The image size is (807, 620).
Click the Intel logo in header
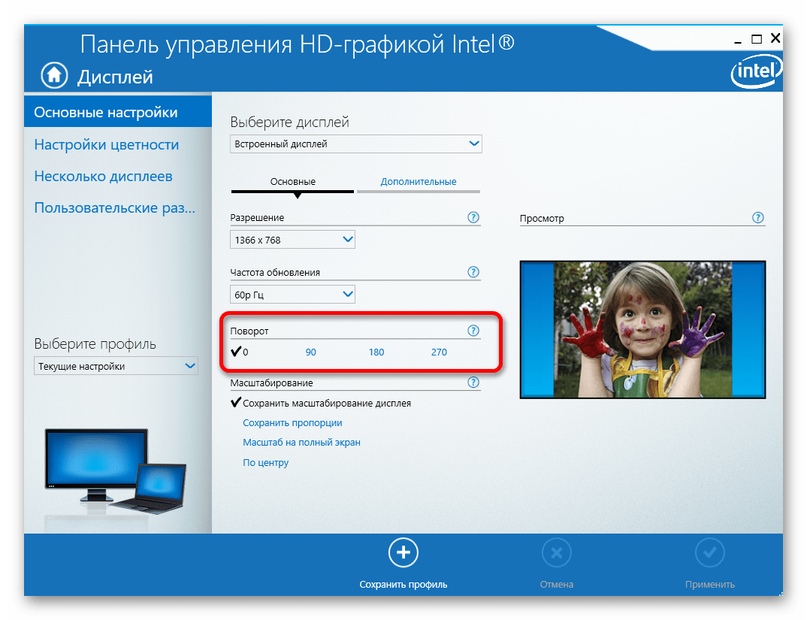tap(757, 72)
